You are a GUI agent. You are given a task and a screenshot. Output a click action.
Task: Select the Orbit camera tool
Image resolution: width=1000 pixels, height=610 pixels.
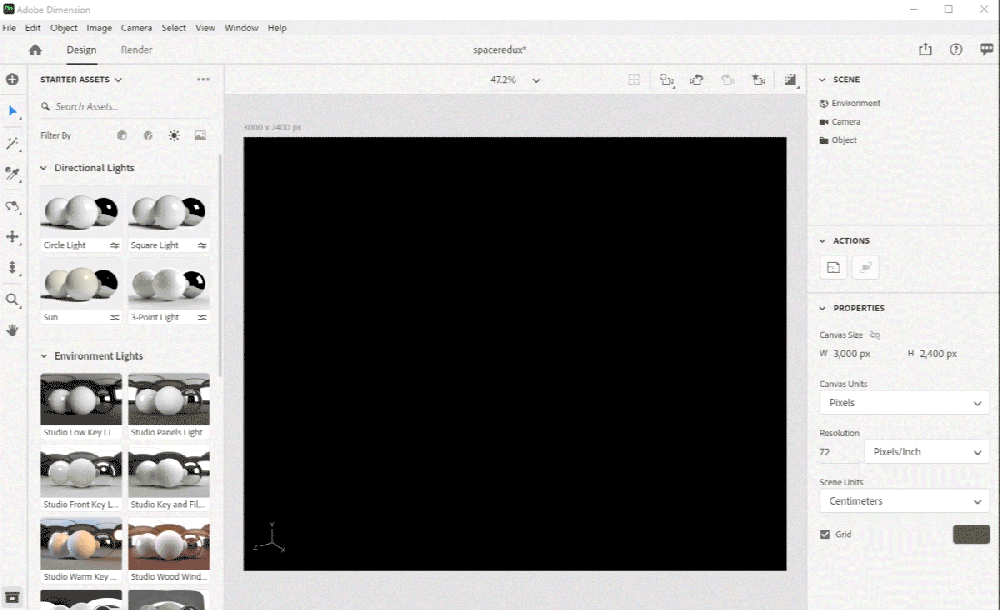13,206
